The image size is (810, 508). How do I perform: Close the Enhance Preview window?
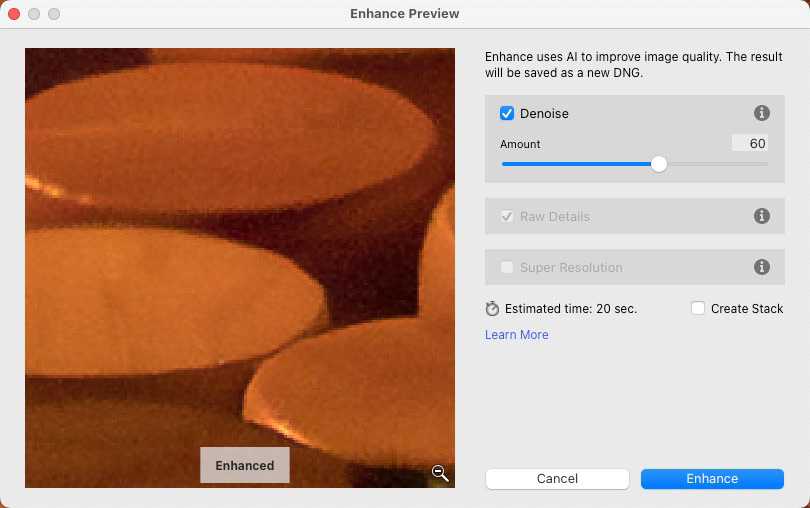[14, 14]
